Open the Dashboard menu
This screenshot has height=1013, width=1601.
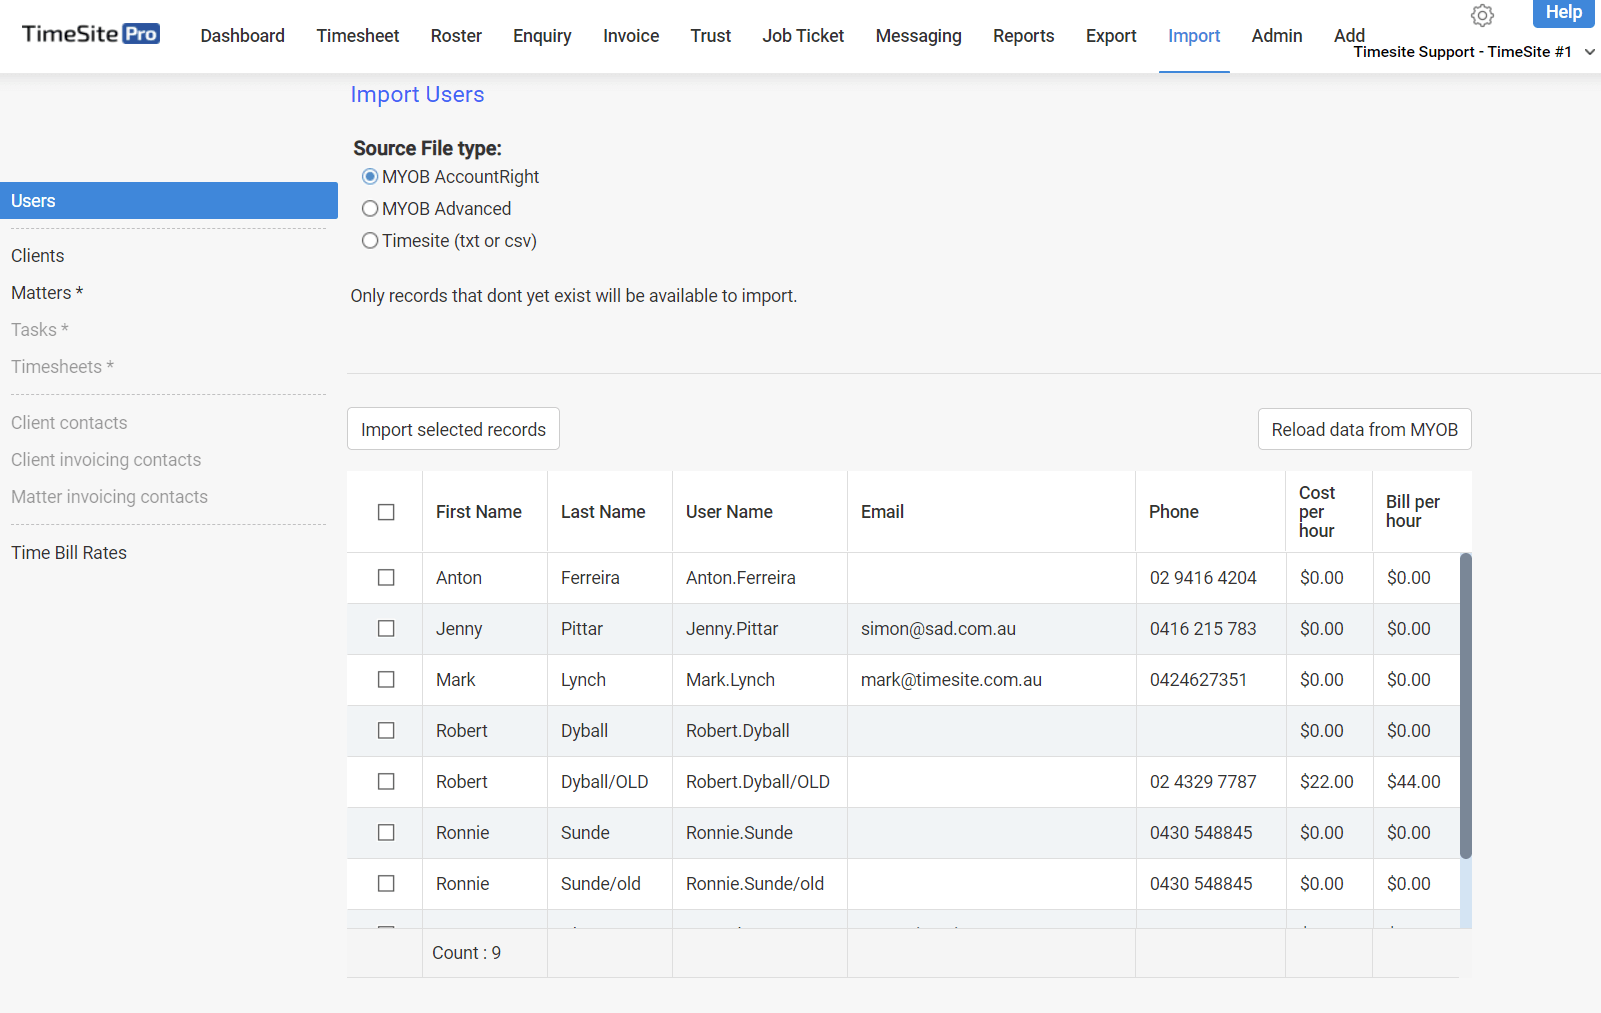(242, 36)
